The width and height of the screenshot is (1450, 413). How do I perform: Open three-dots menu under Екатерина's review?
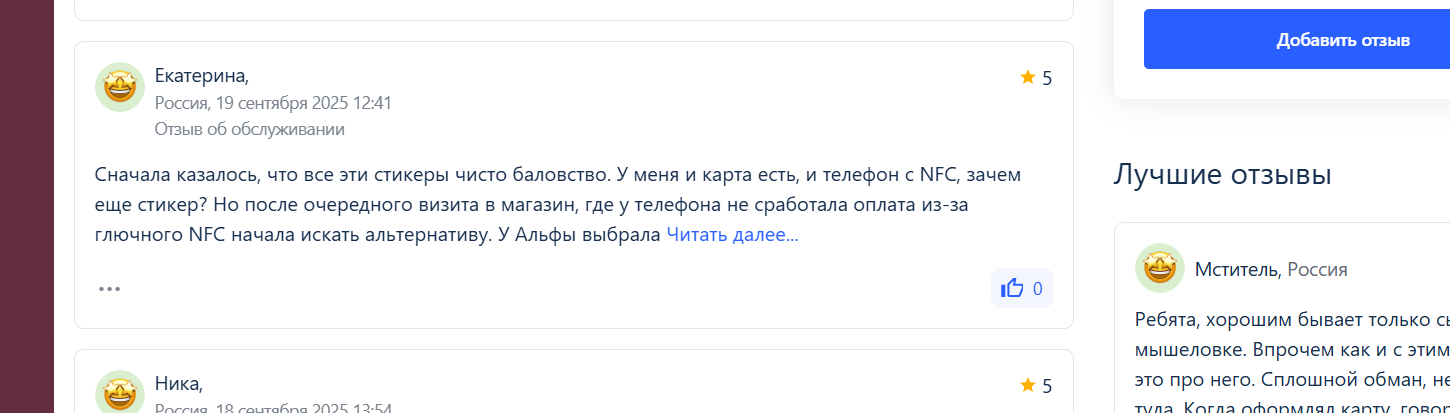109,289
